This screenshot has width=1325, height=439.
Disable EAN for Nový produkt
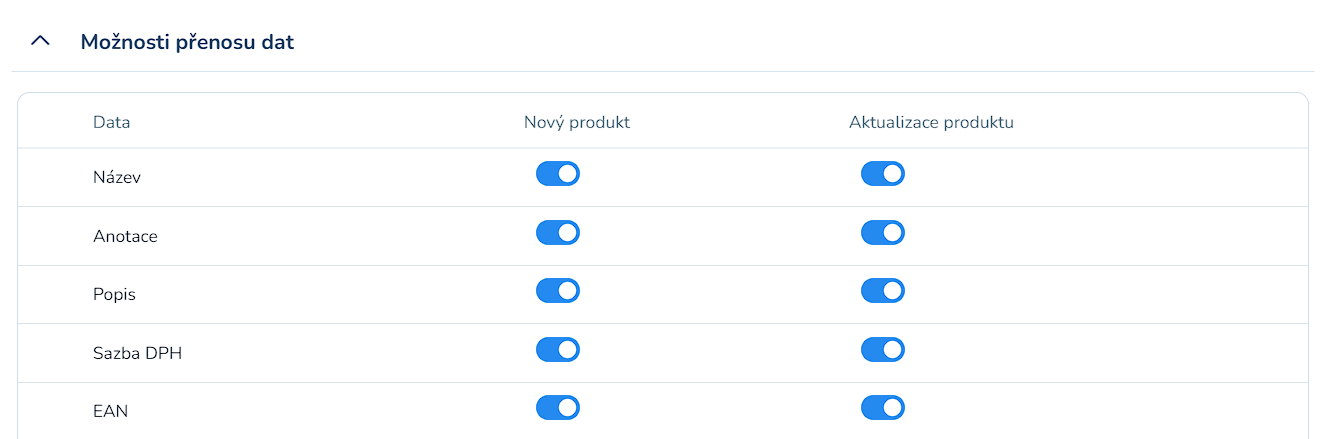click(x=558, y=408)
